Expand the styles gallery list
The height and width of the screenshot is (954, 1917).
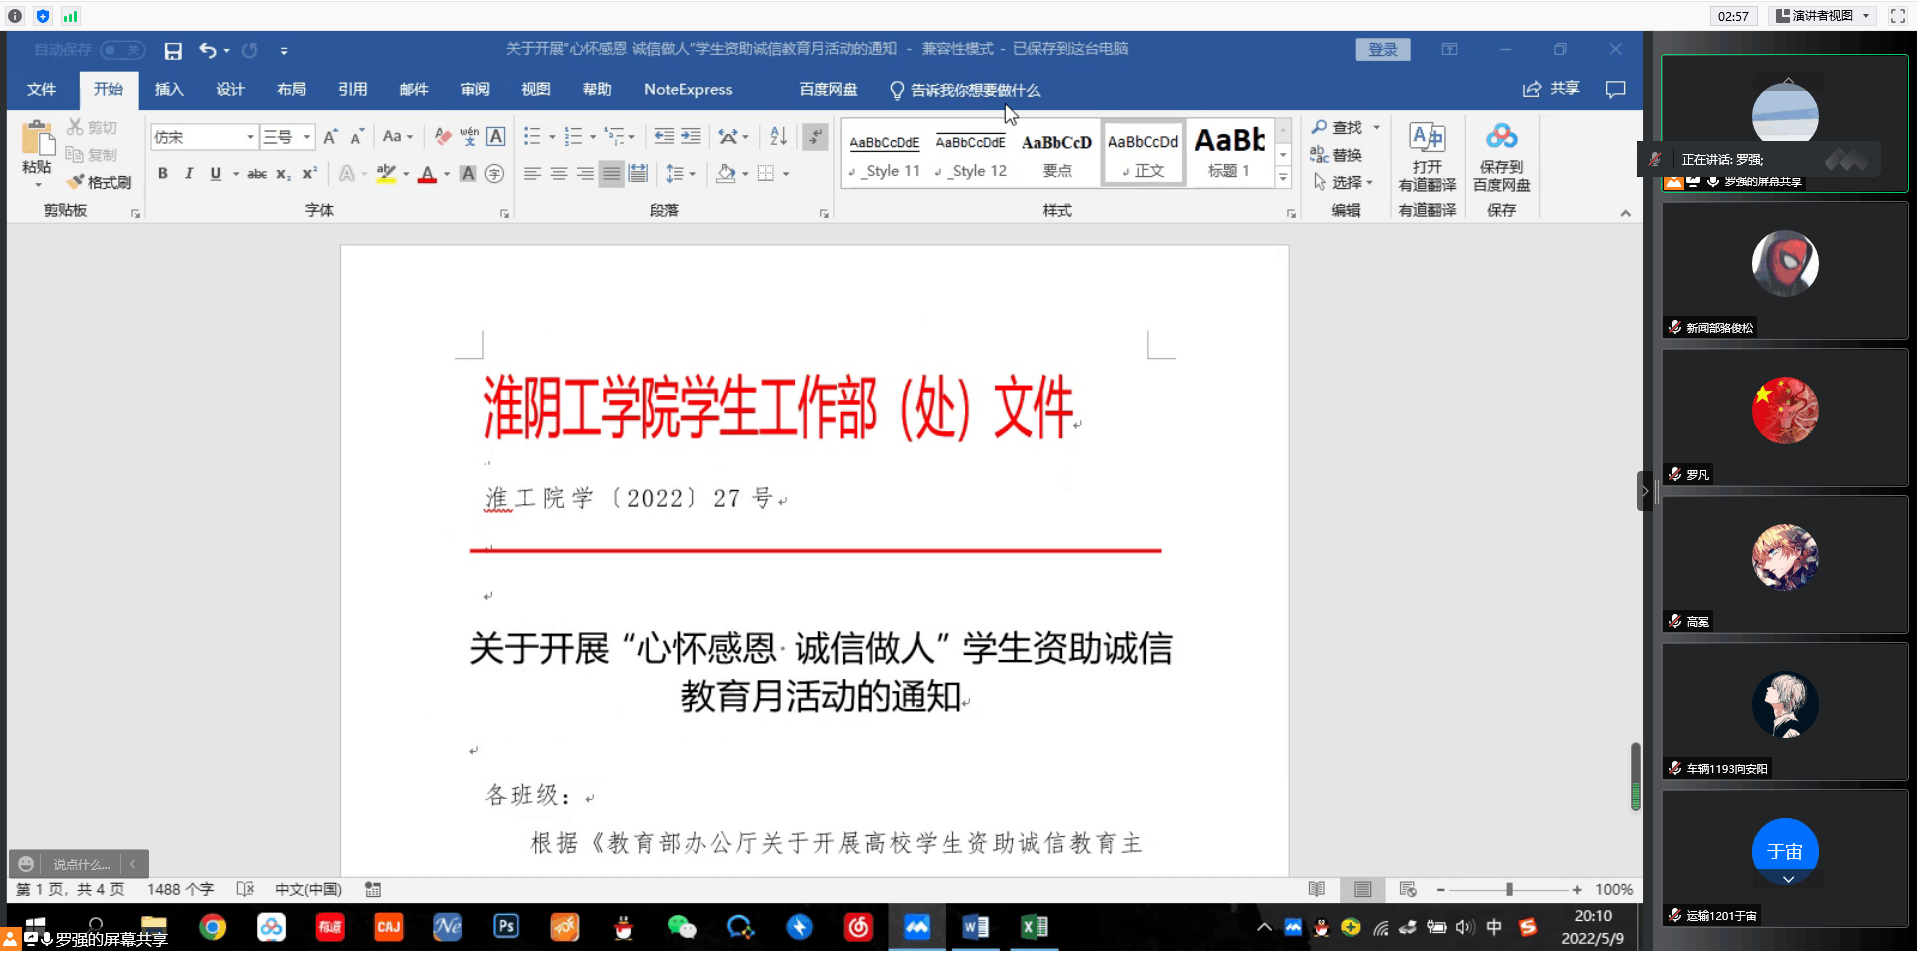[x=1283, y=178]
